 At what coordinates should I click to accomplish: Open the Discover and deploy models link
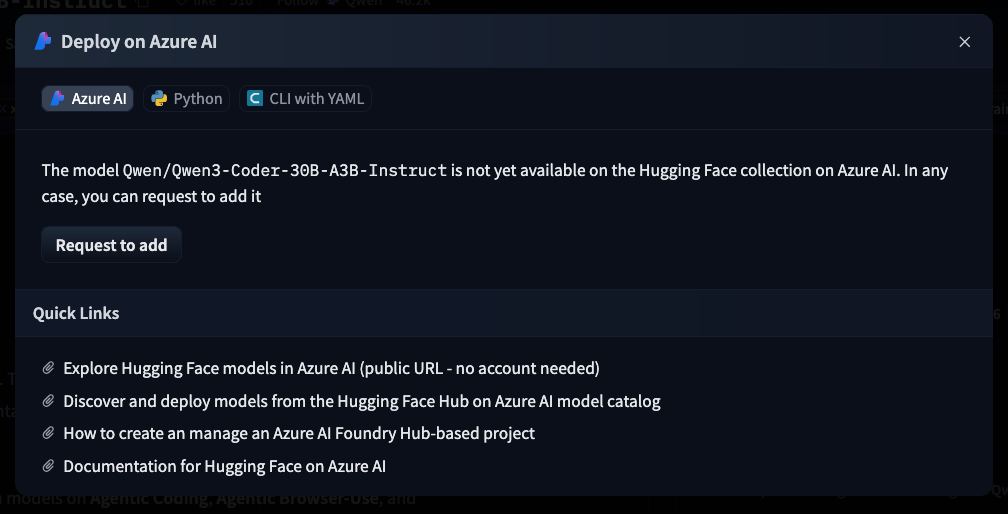361,401
